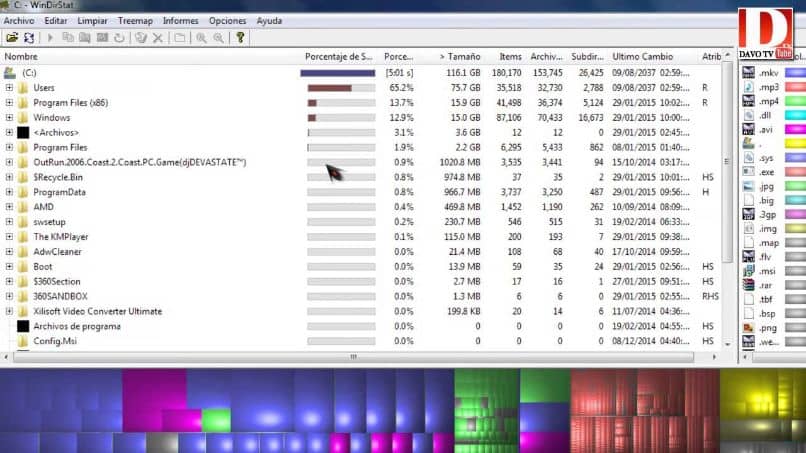This screenshot has width=806, height=453.
Task: Select the Config.Msi folder row
Action: click(x=55, y=341)
